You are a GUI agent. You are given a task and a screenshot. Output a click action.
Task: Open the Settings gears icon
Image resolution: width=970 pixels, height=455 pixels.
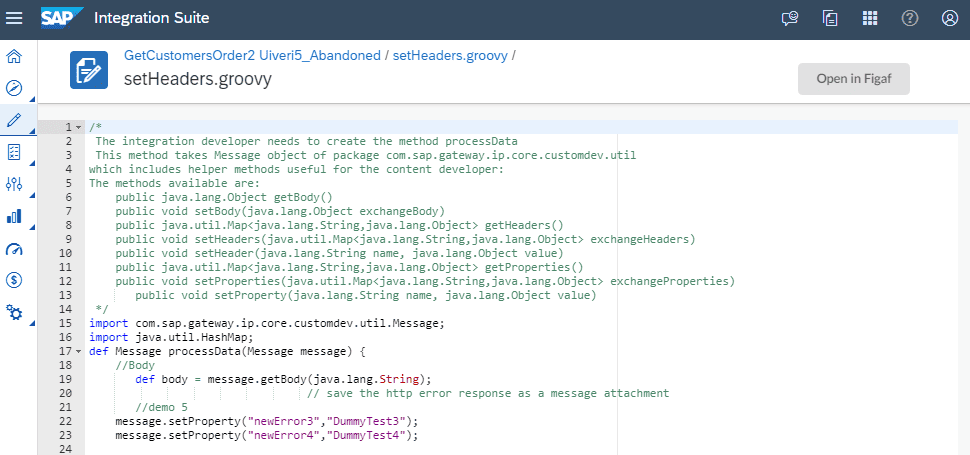[x=14, y=312]
